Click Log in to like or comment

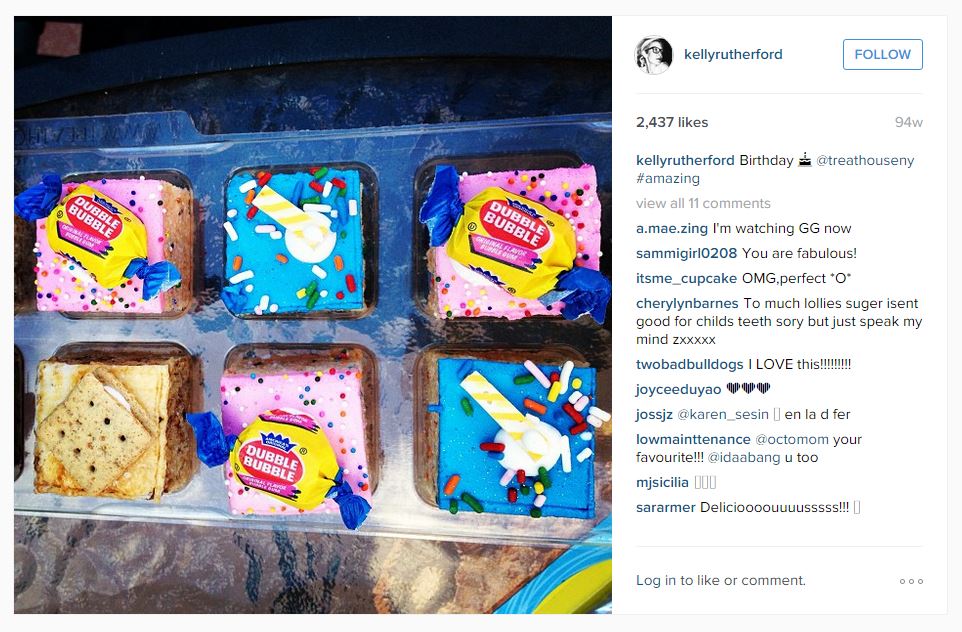point(721,580)
